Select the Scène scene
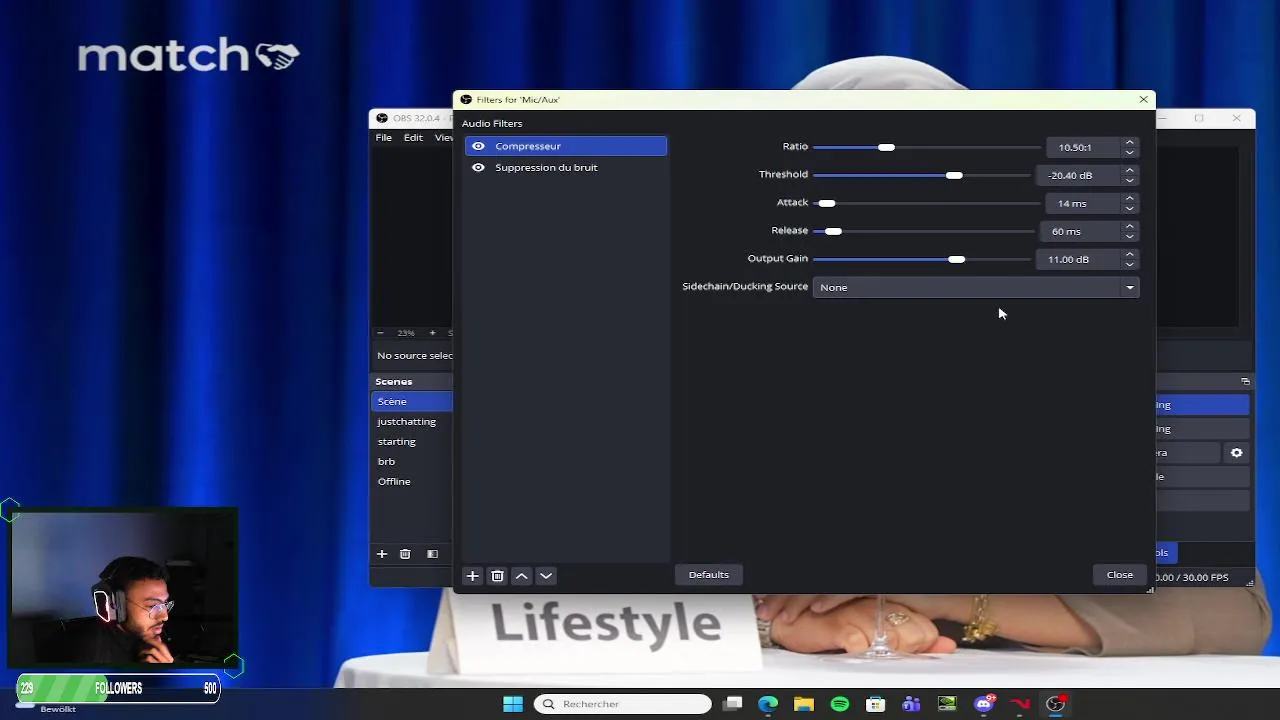 [x=412, y=401]
